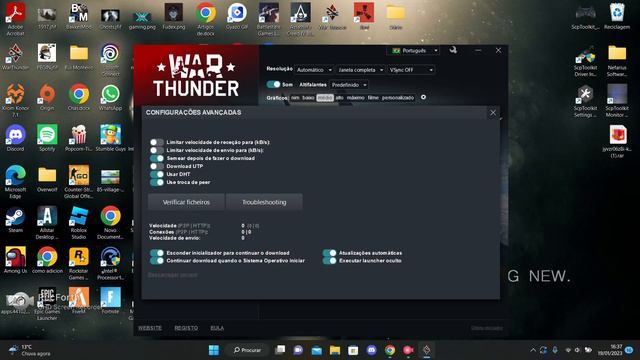This screenshot has height=360, width=640.
Task: Enable Limitar velocidade de envio toggle
Action: 157,150
